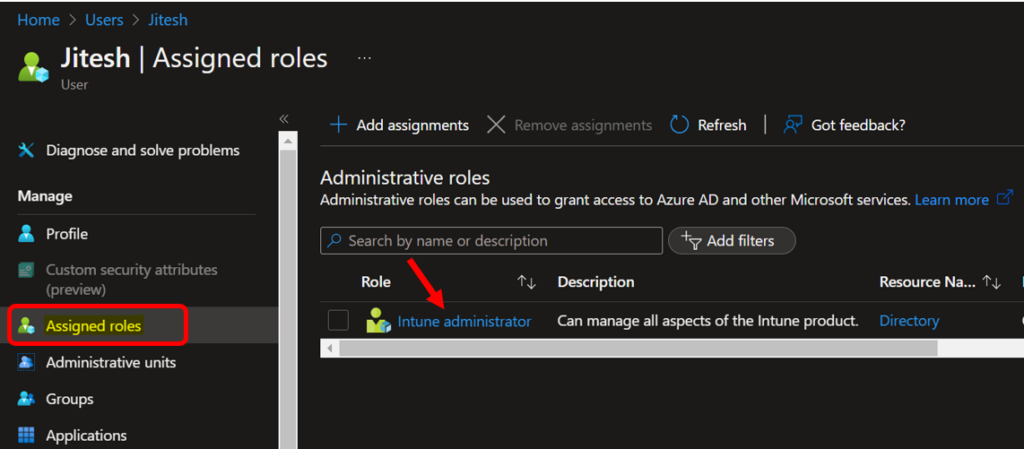Click the magnifier icon in search box
Viewport: 1024px width, 449px height.
[x=334, y=241]
